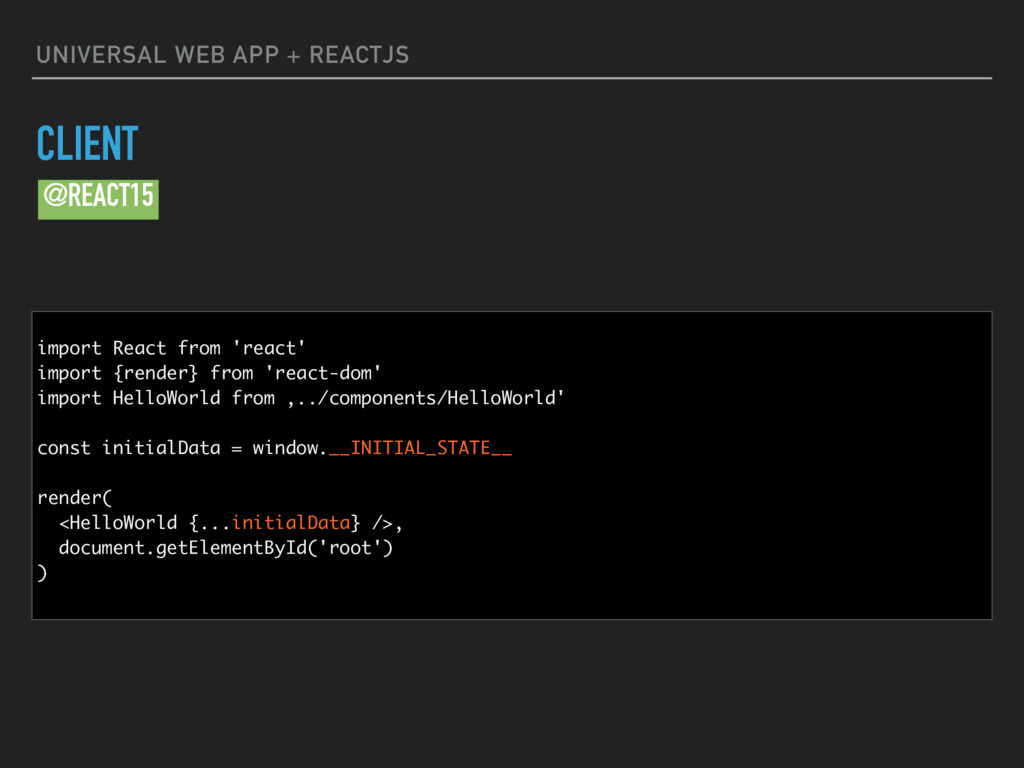
Task: Click the line "import React from 'react'"
Action: (x=171, y=348)
